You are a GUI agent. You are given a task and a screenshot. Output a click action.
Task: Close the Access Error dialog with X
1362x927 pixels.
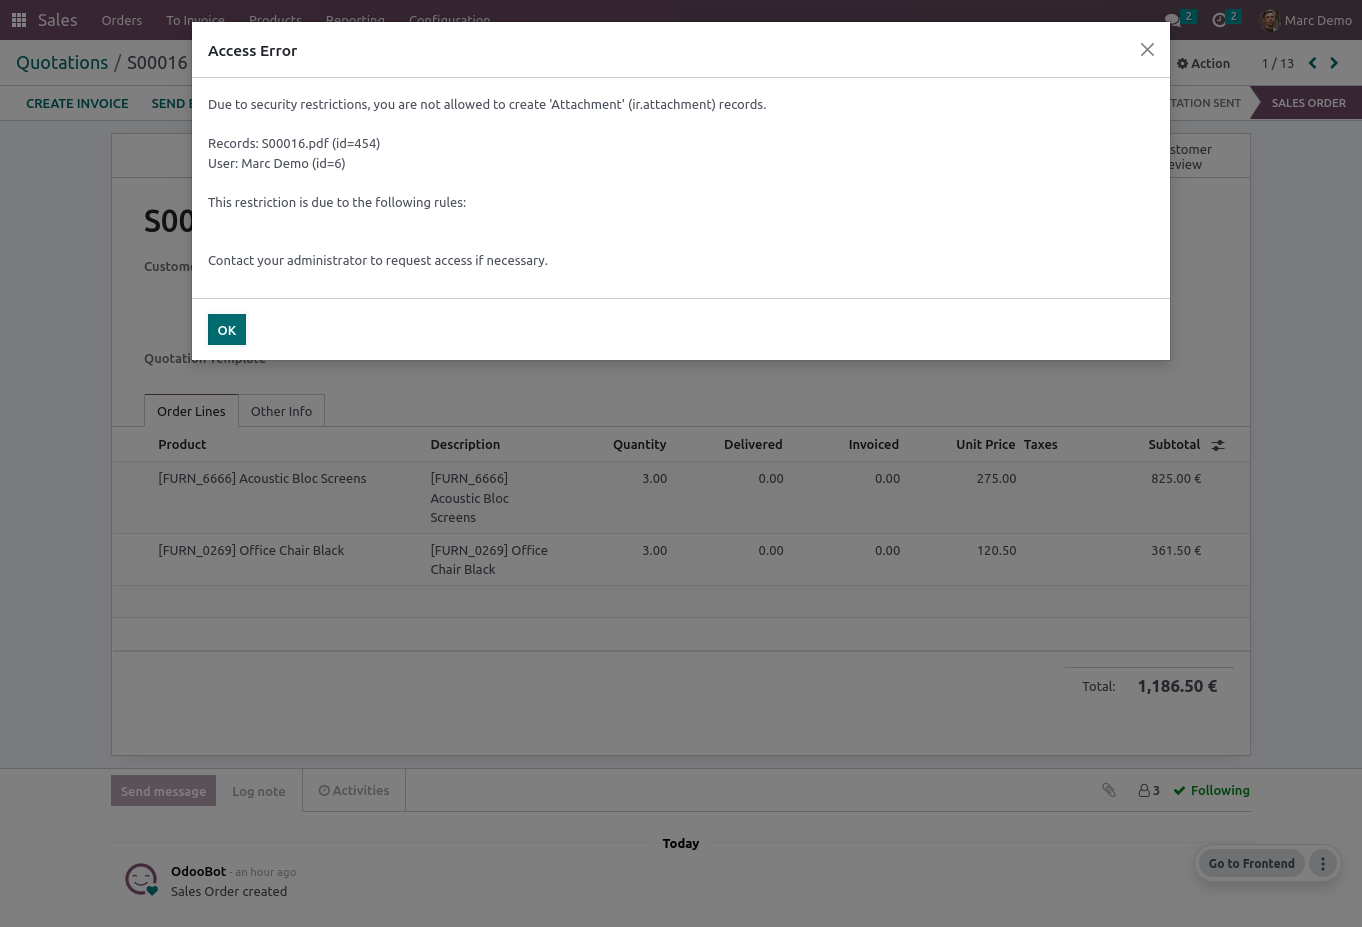click(x=1147, y=50)
